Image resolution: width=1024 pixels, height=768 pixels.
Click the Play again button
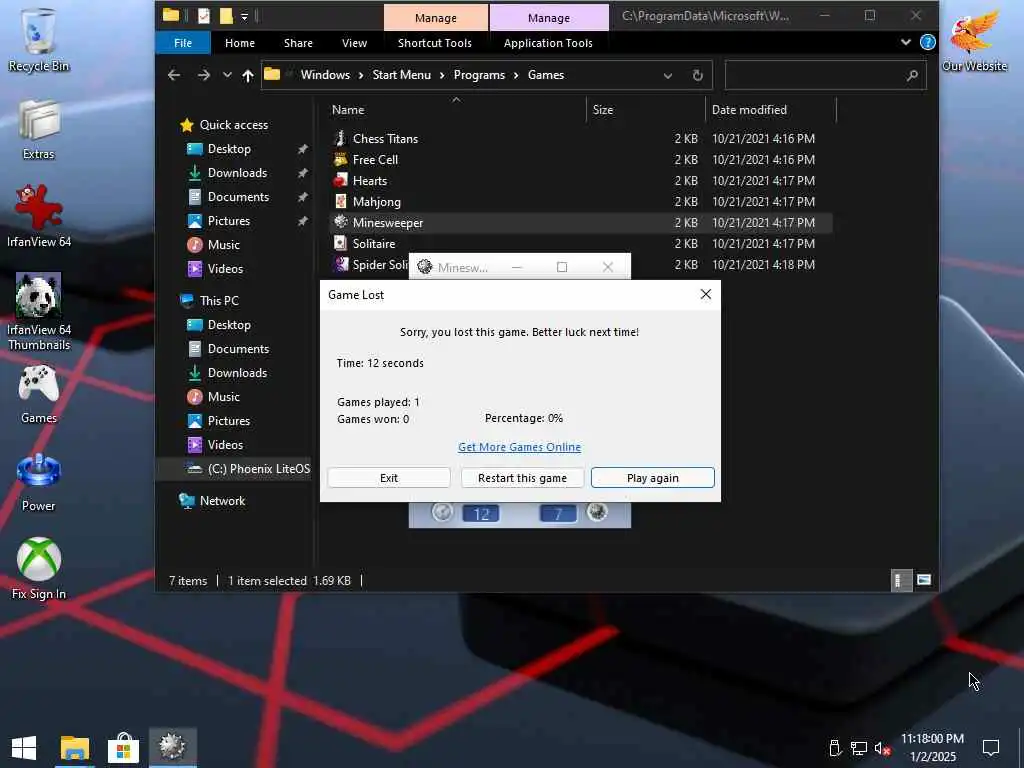(x=652, y=477)
